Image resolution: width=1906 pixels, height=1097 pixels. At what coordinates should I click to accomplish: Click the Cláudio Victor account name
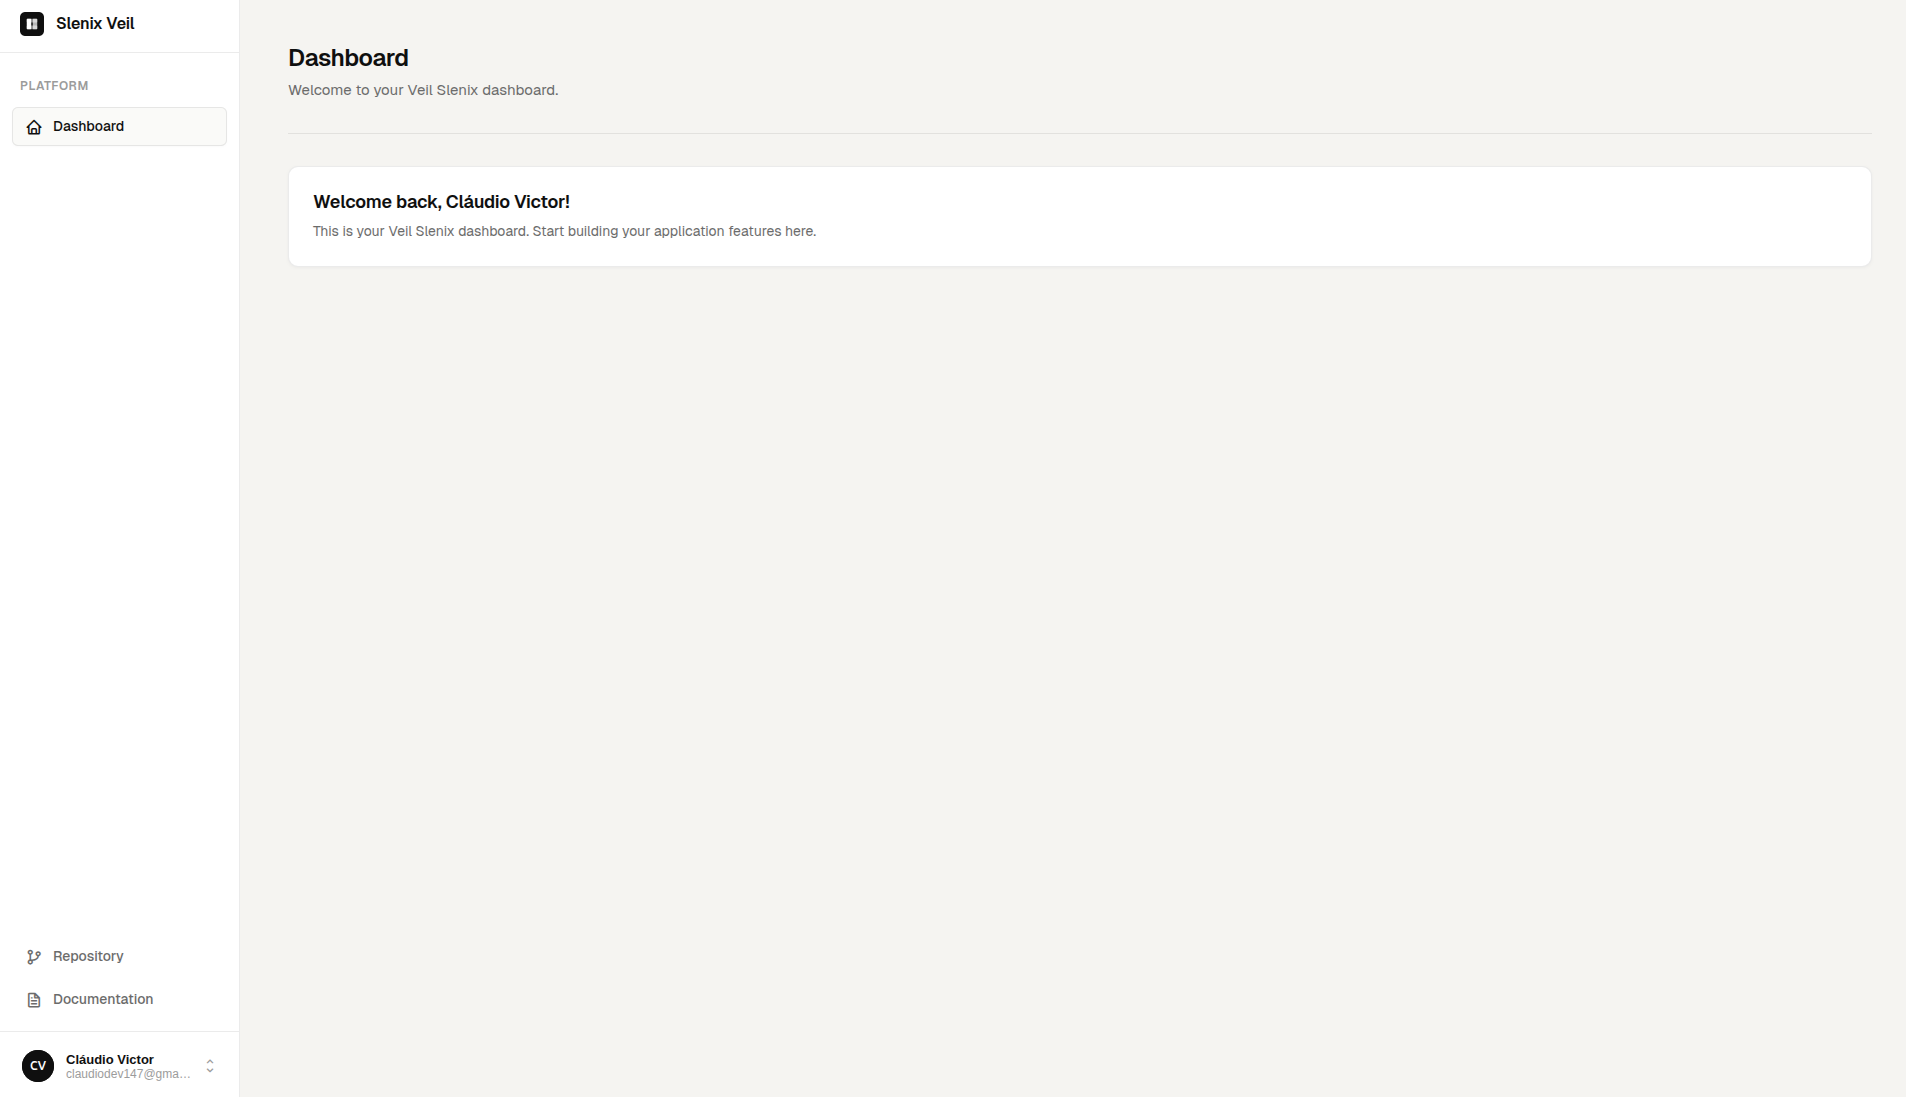coord(110,1059)
